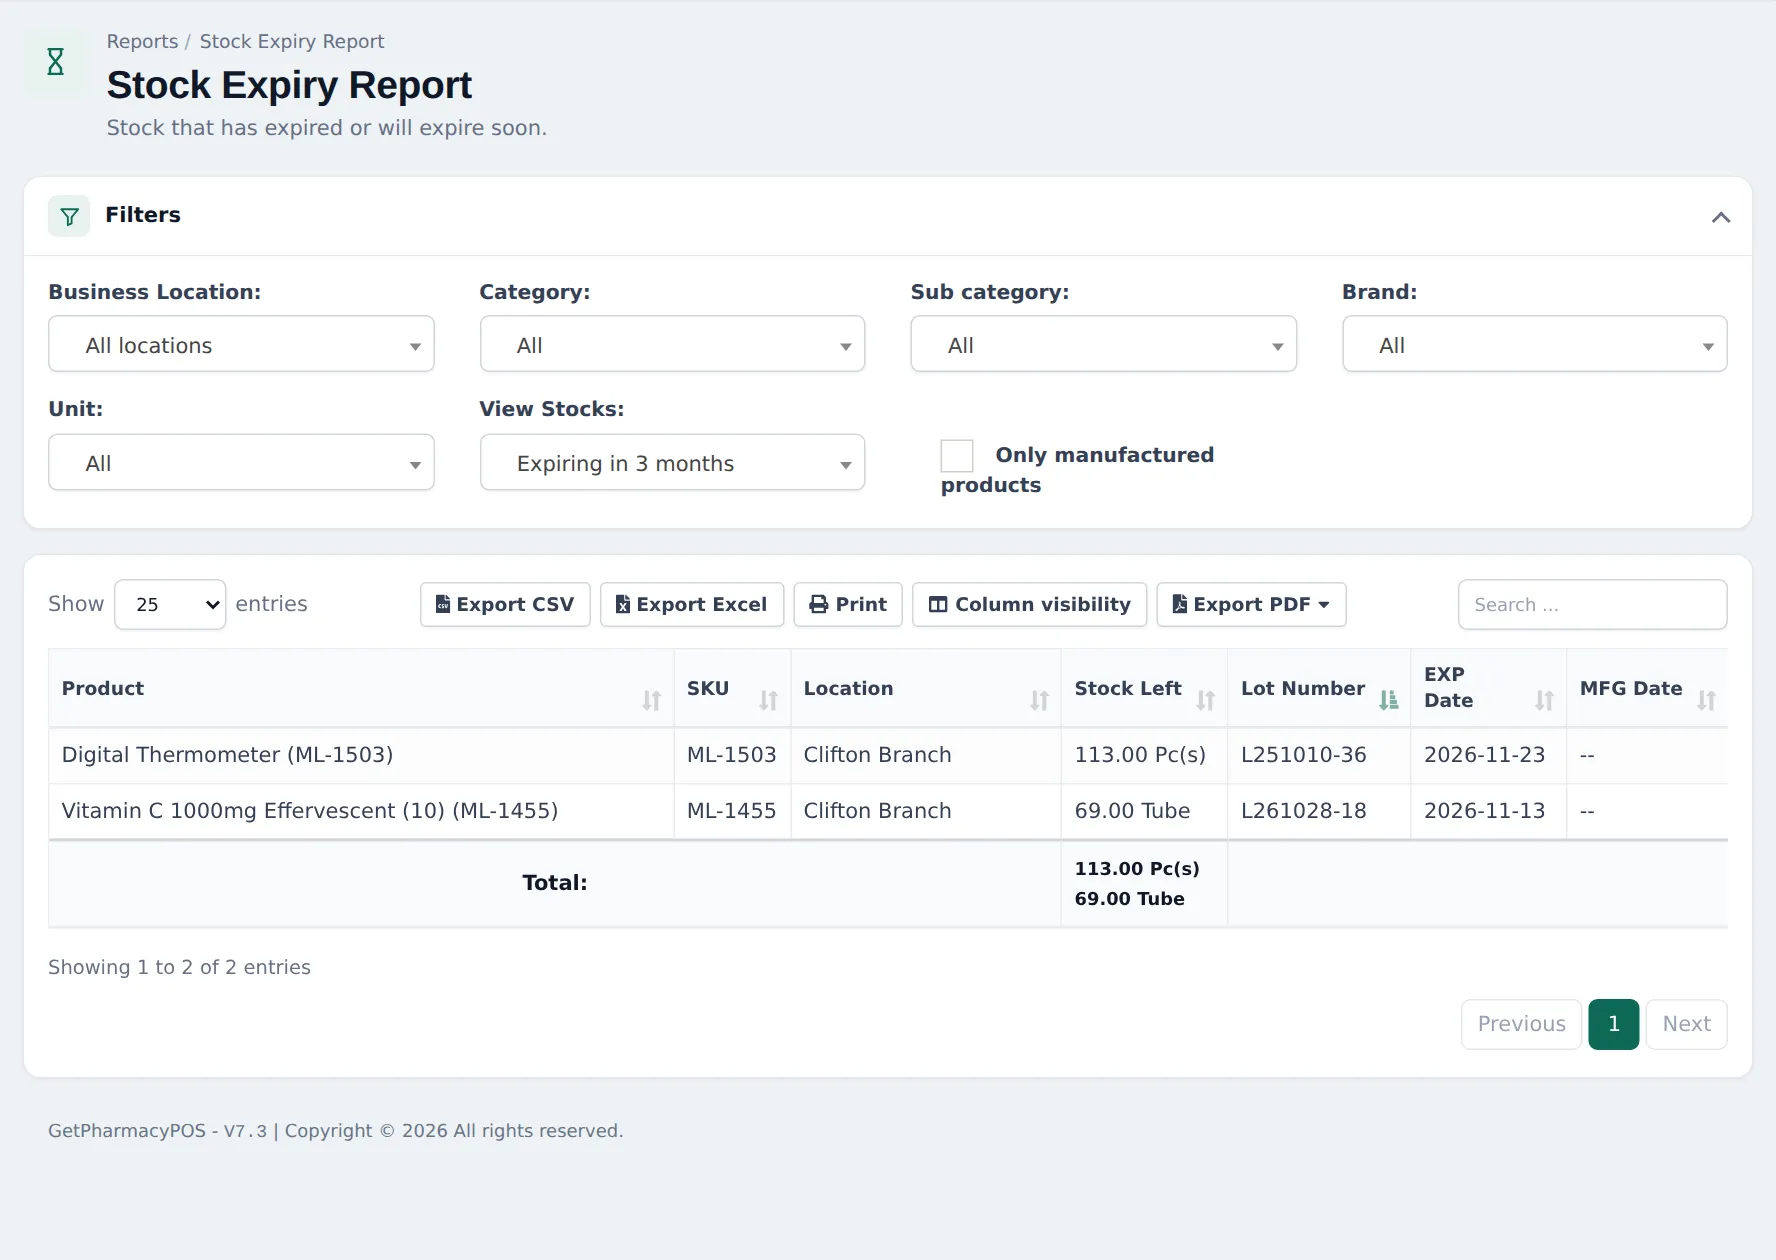Open the Brand dropdown

(x=1534, y=344)
